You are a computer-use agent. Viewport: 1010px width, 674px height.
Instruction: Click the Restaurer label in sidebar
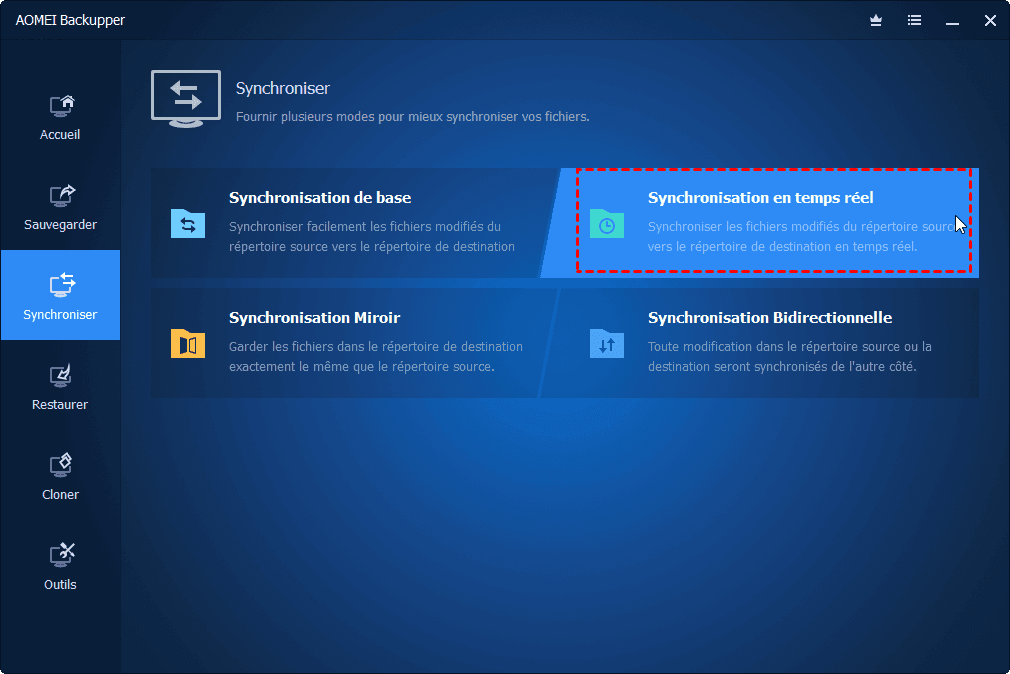coord(60,405)
